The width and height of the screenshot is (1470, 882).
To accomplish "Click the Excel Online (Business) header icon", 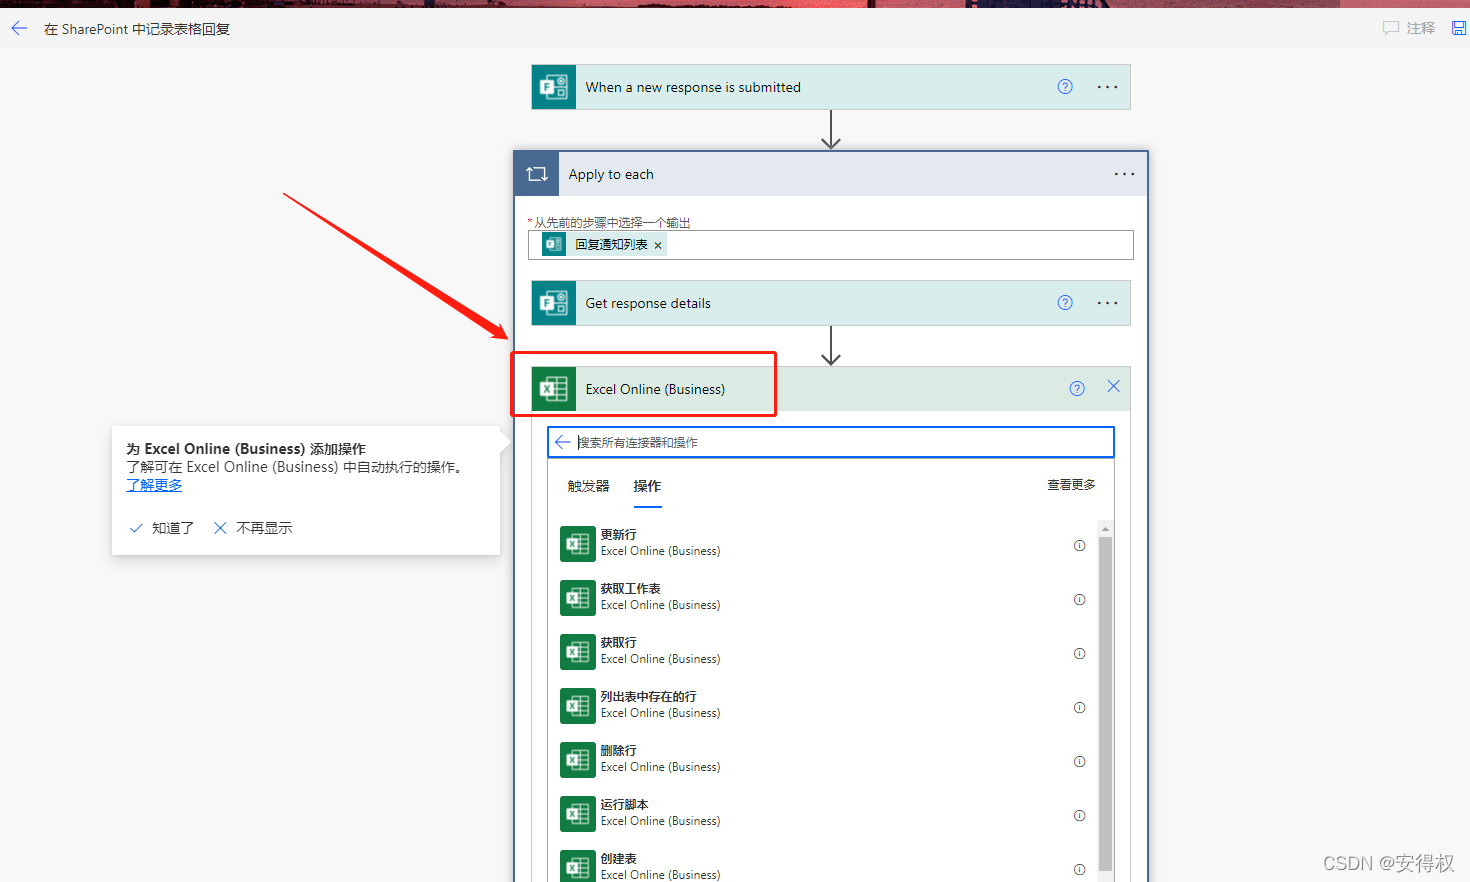I will click(554, 389).
